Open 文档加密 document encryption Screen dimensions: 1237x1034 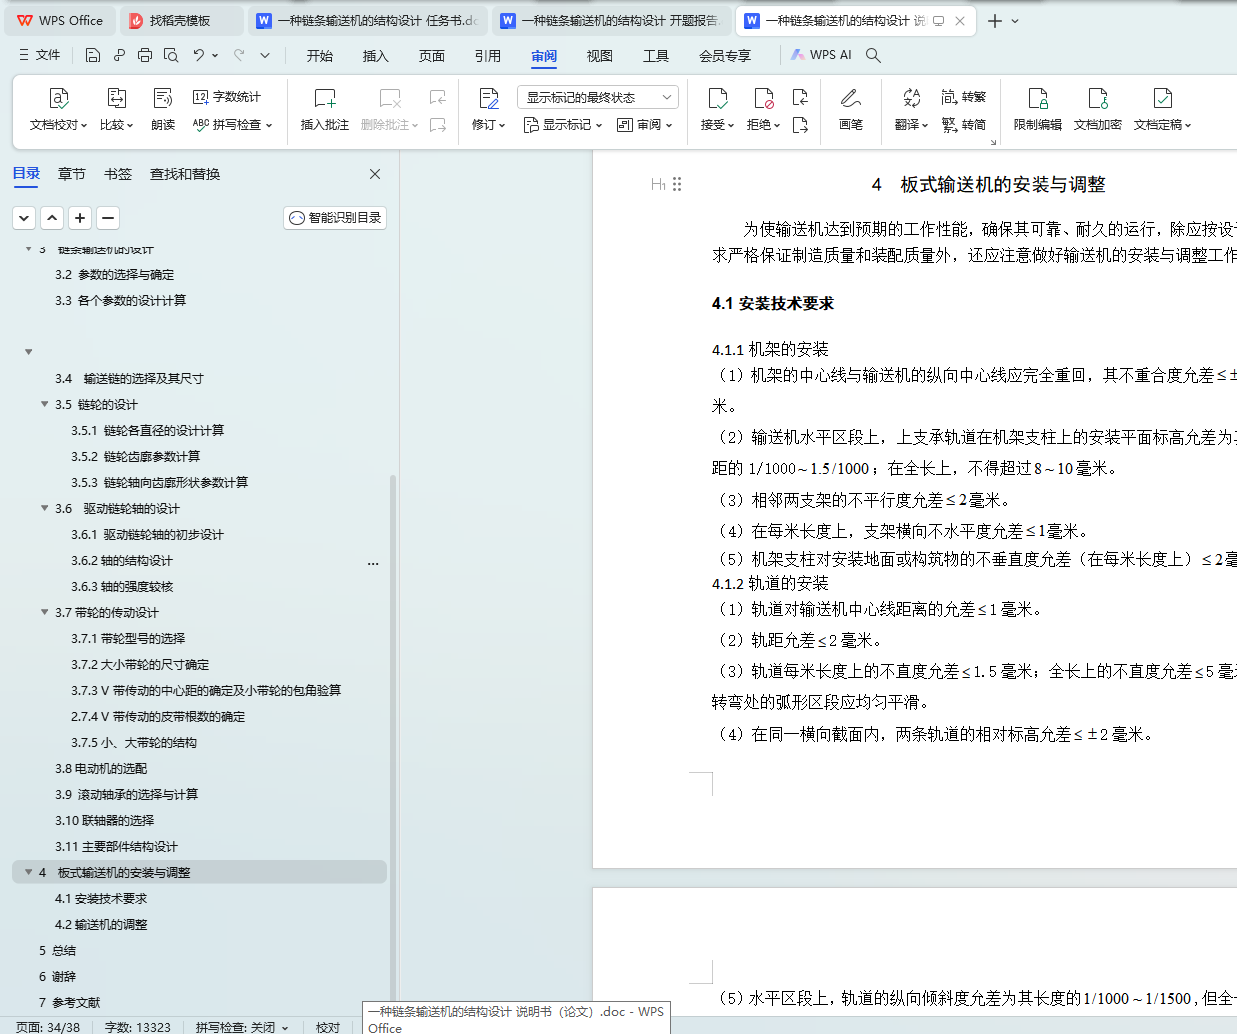tap(1098, 110)
